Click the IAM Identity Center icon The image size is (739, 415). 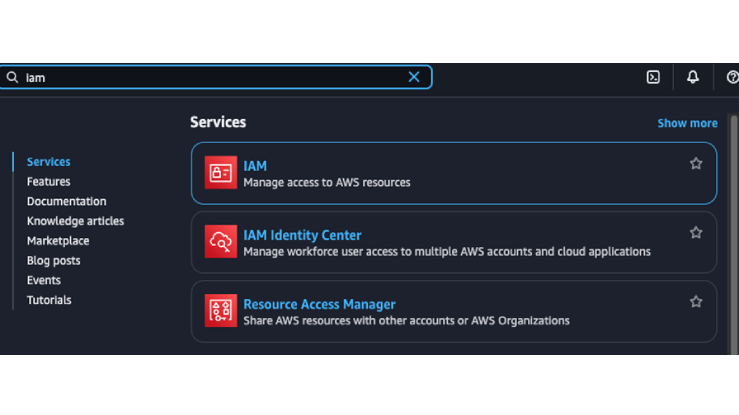(221, 242)
